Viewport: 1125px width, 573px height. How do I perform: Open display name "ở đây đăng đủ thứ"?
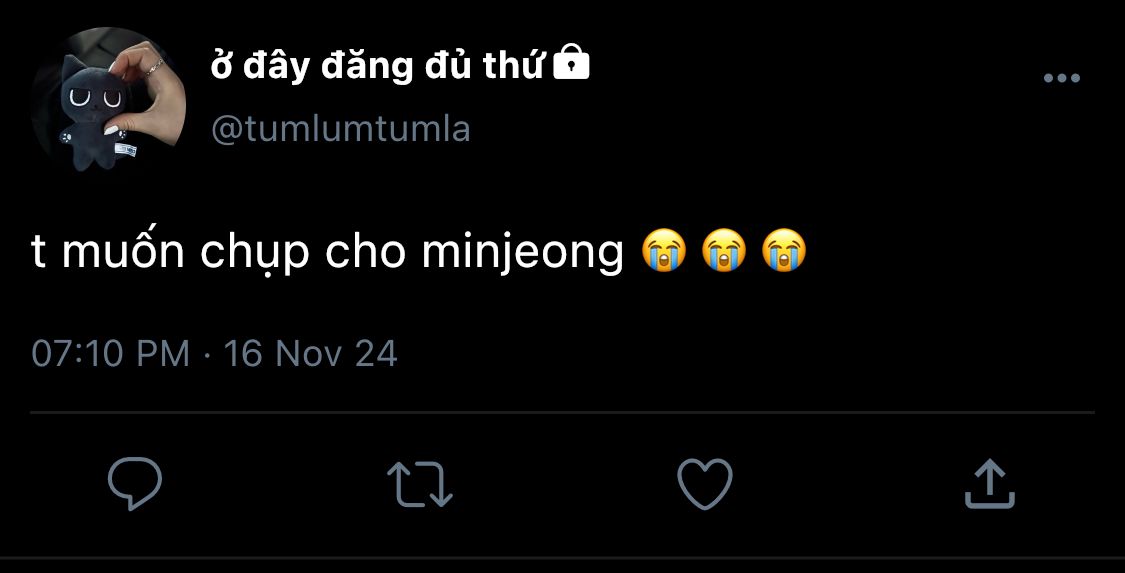click(377, 66)
